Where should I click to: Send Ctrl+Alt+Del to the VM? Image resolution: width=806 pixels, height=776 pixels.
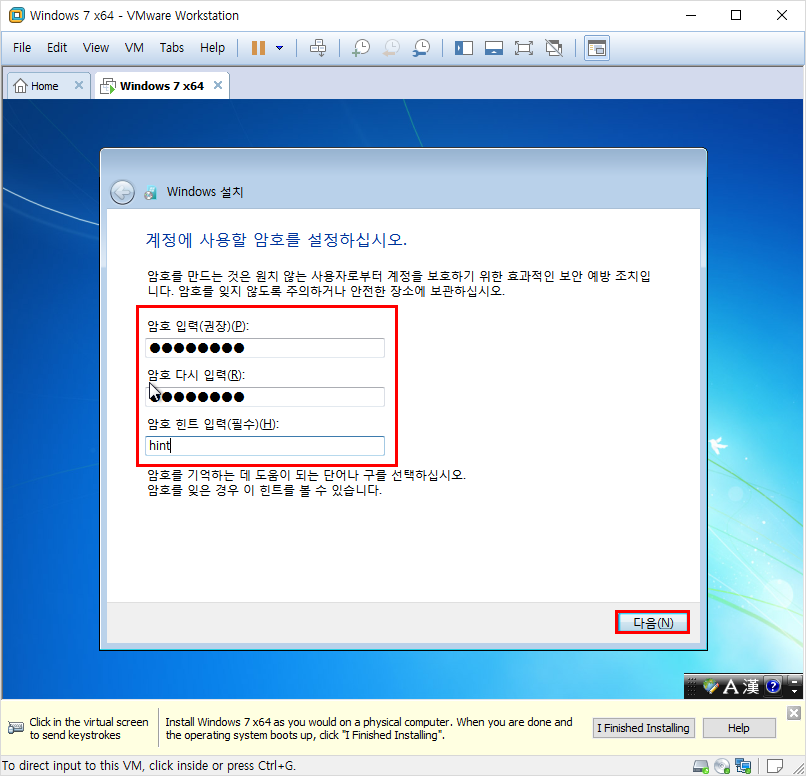point(318,48)
